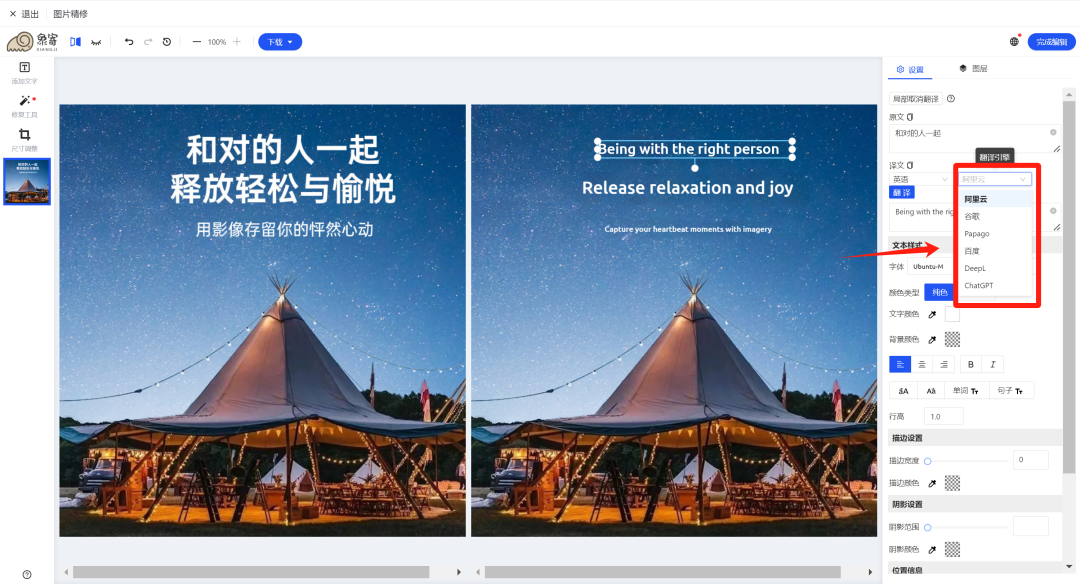The height and width of the screenshot is (584, 1080).
Task: Expand the 下载 download dropdown button
Action: click(x=280, y=42)
